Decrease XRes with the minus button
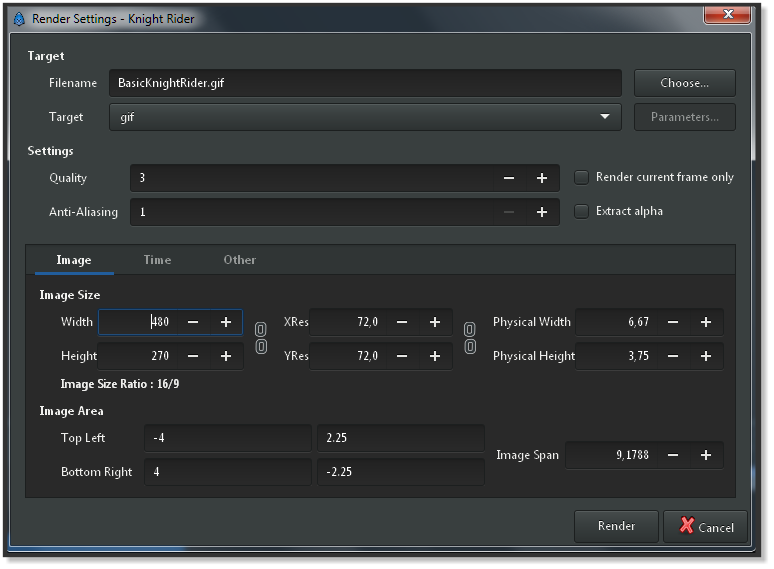The width and height of the screenshot is (774, 569). (402, 322)
